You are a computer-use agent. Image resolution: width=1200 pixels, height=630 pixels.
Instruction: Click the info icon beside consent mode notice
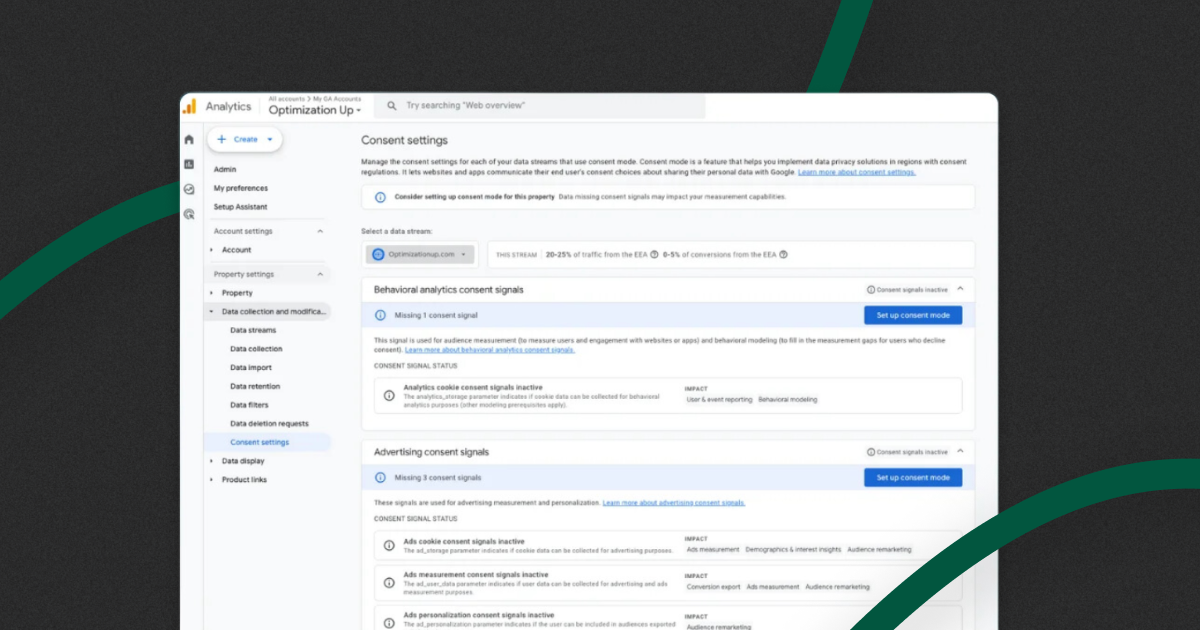(380, 197)
